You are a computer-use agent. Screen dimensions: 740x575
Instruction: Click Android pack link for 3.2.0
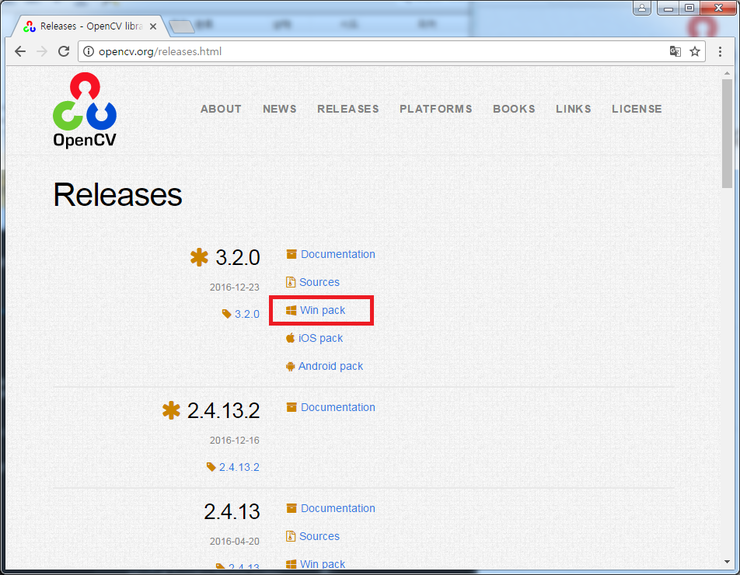click(x=331, y=366)
